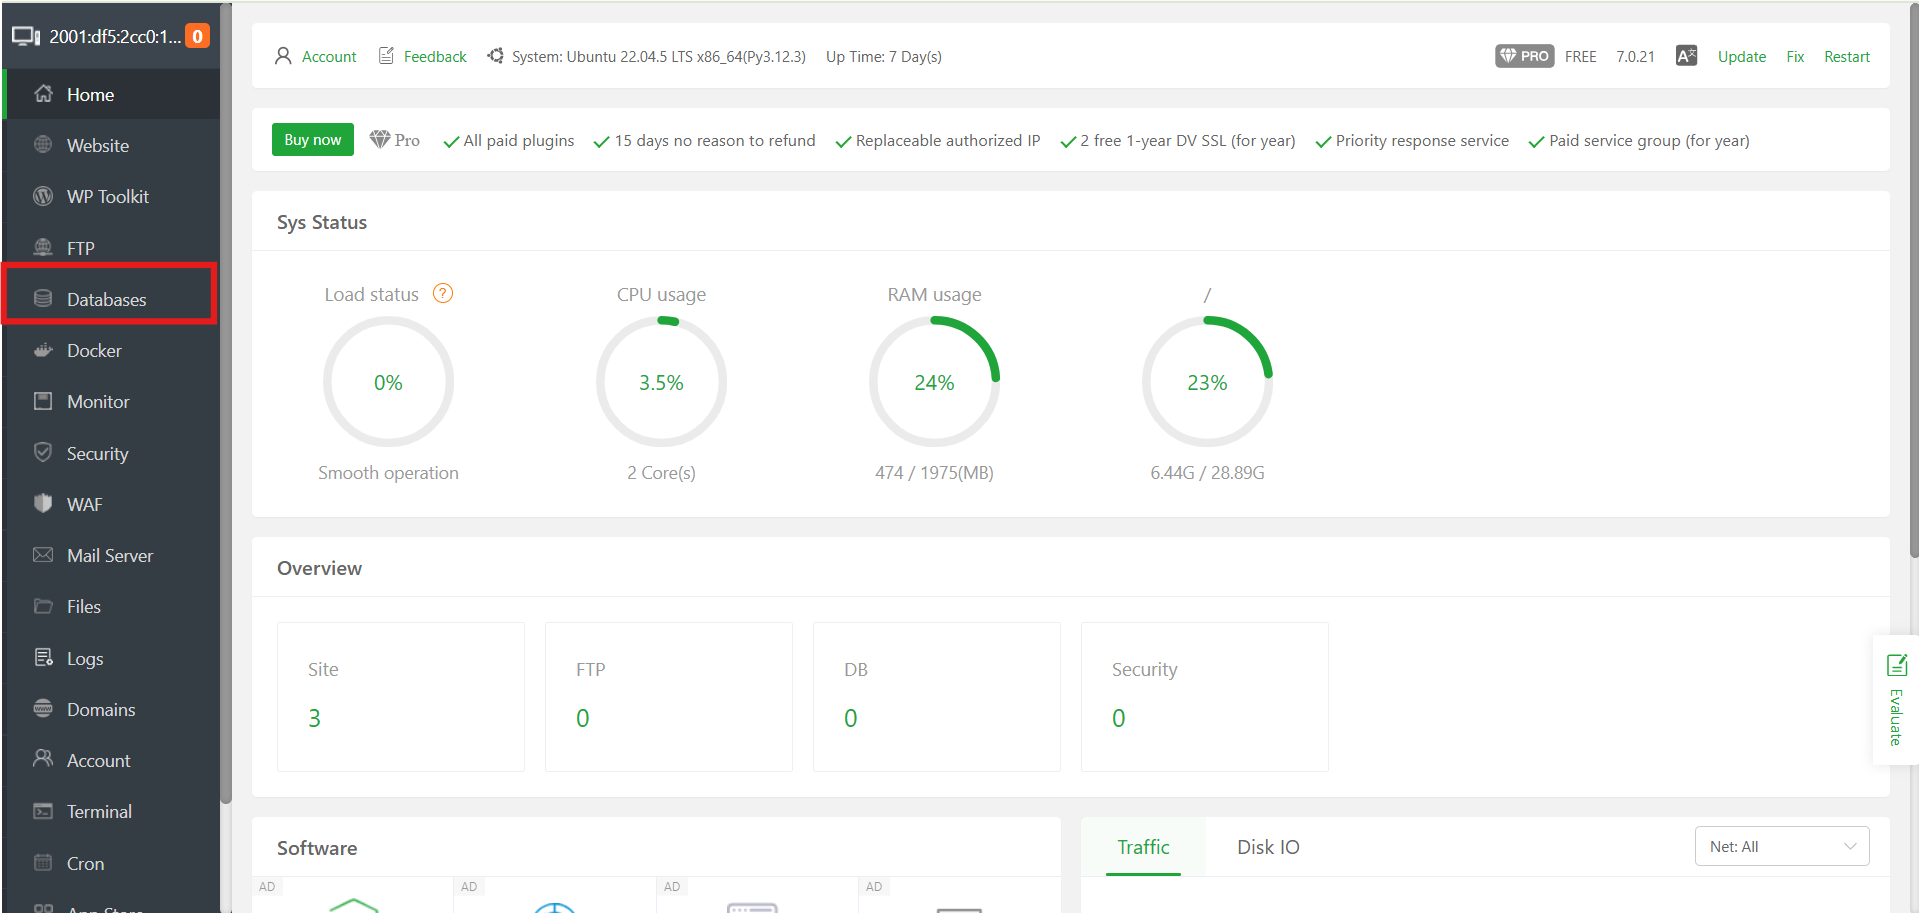Viewport: 1919px width, 913px height.
Task: Open the Site overview card
Action: (x=401, y=697)
